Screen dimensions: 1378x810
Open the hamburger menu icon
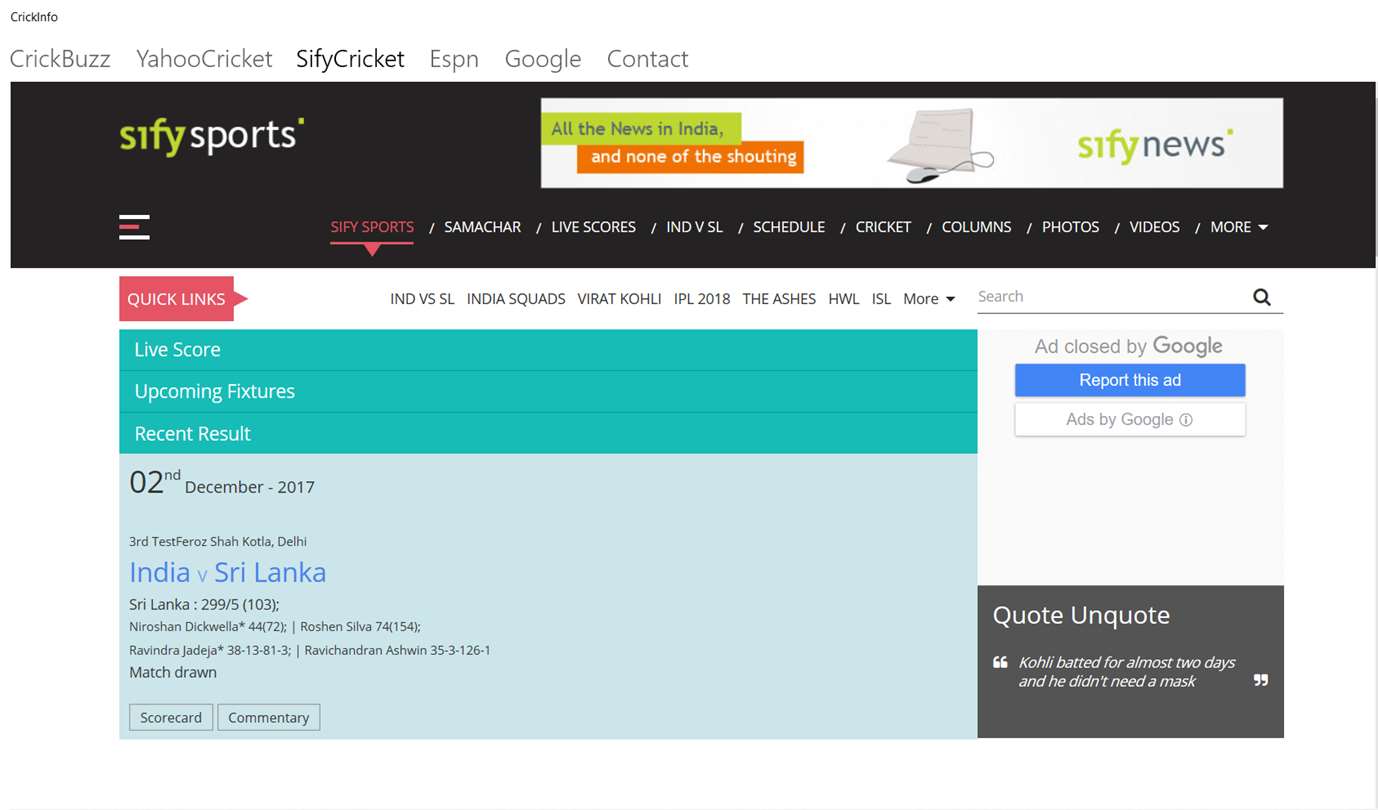pyautogui.click(x=134, y=227)
